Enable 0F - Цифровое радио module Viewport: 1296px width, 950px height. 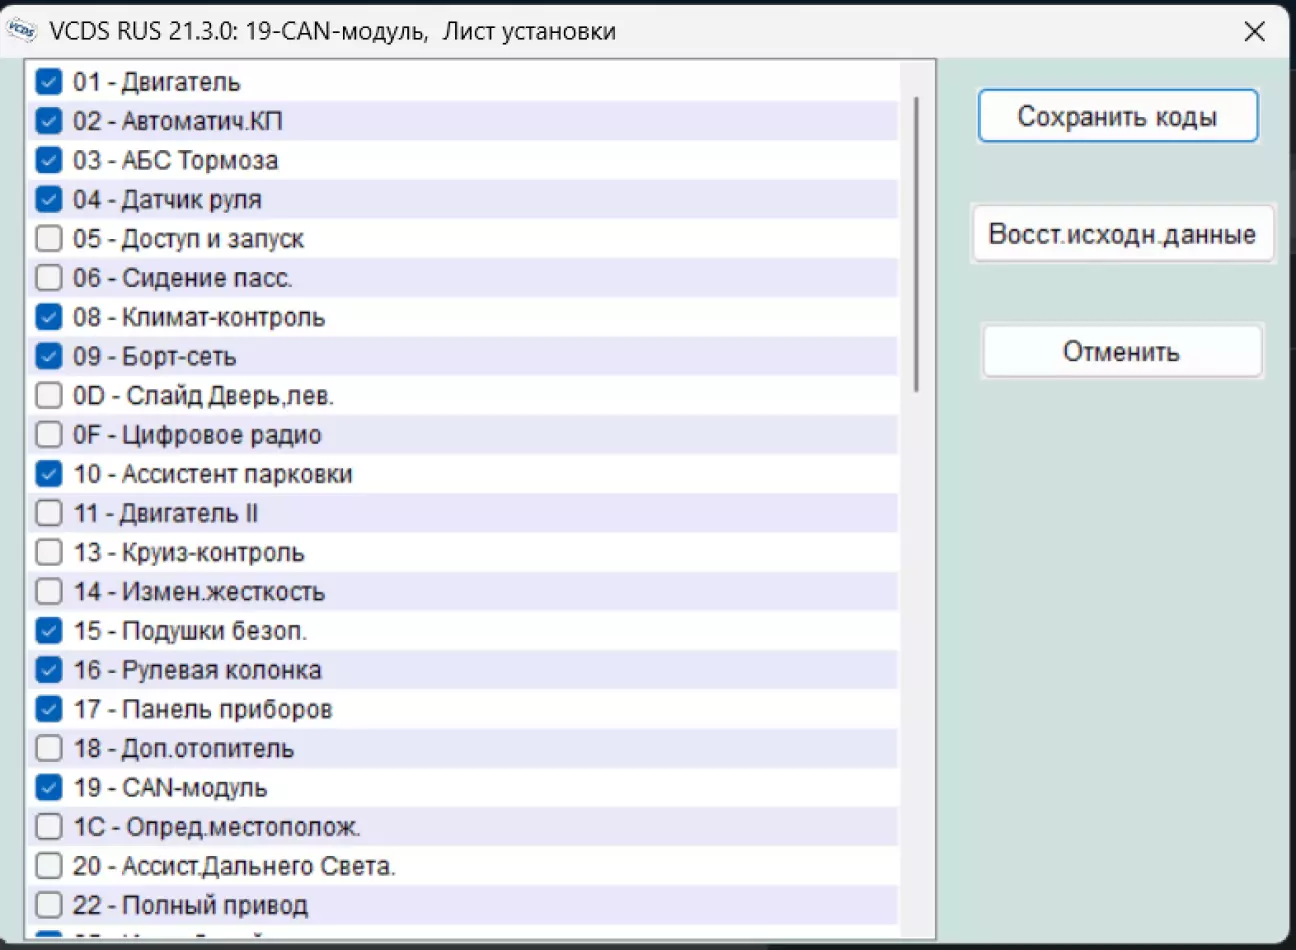tap(49, 435)
